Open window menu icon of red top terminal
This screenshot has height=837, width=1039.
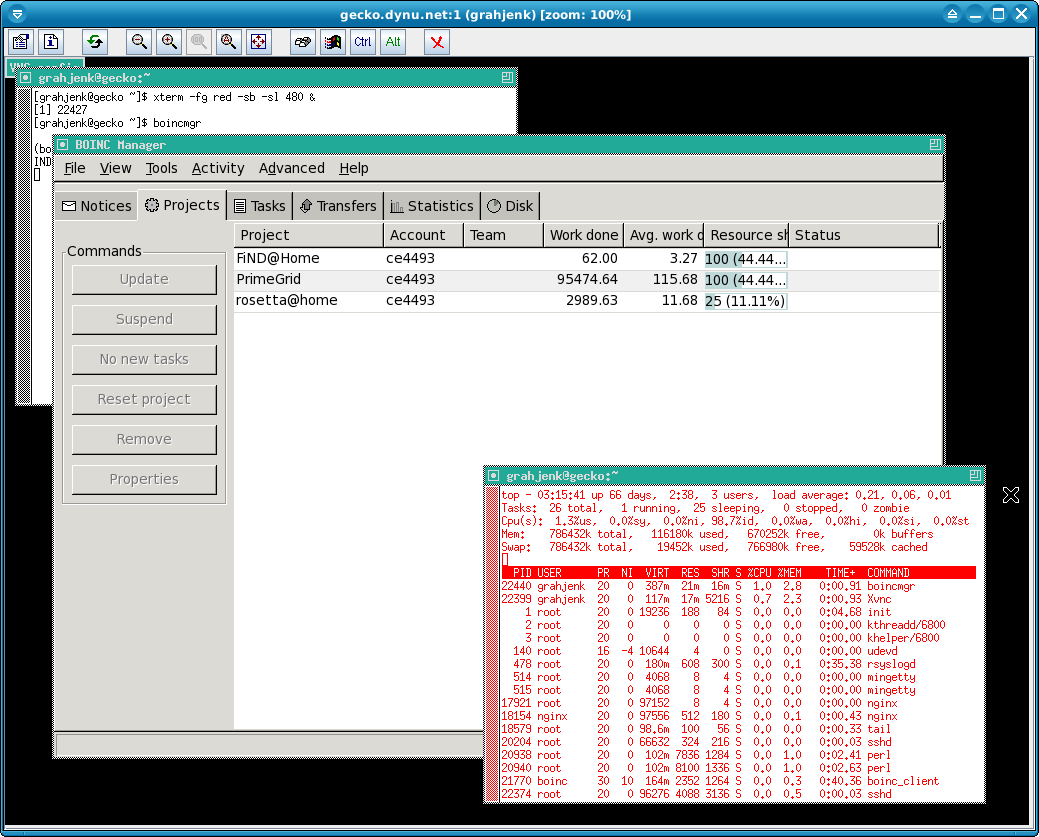click(493, 476)
